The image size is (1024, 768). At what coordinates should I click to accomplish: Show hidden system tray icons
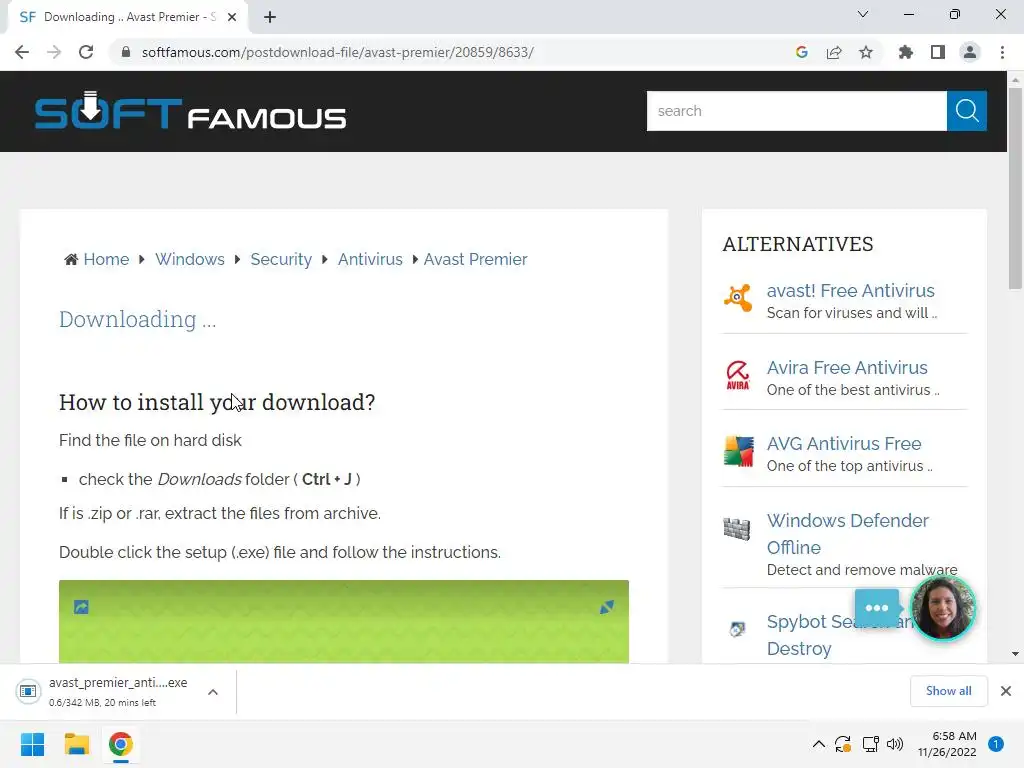(x=818, y=744)
